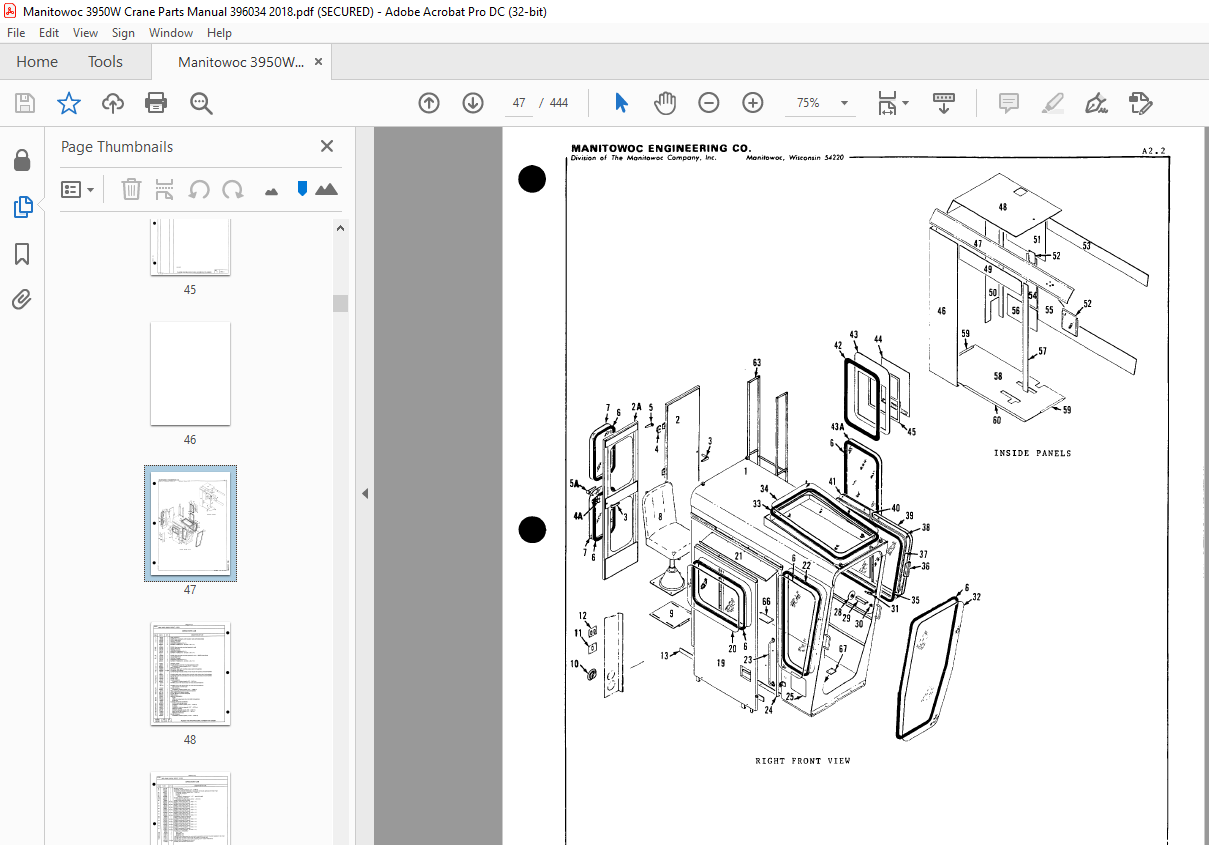Click the thumbnails scrollbar up arrow
Image resolution: width=1209 pixels, height=845 pixels.
[341, 228]
